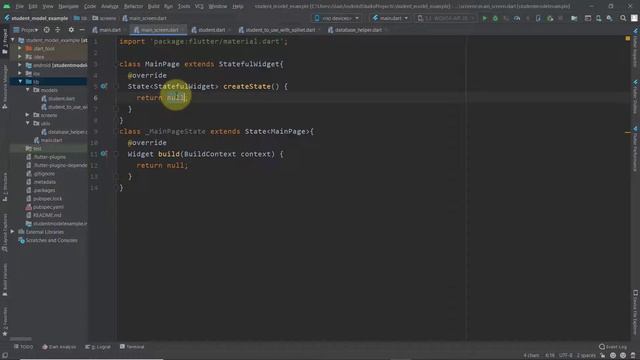Collapse the utils folder arrow

coord(28,123)
